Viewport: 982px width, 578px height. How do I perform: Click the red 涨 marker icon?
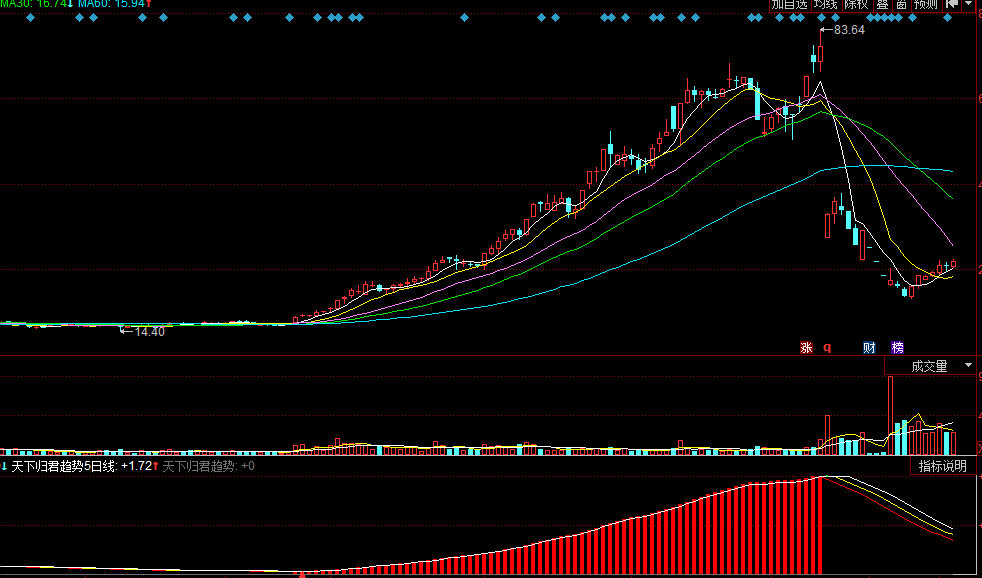click(x=805, y=348)
